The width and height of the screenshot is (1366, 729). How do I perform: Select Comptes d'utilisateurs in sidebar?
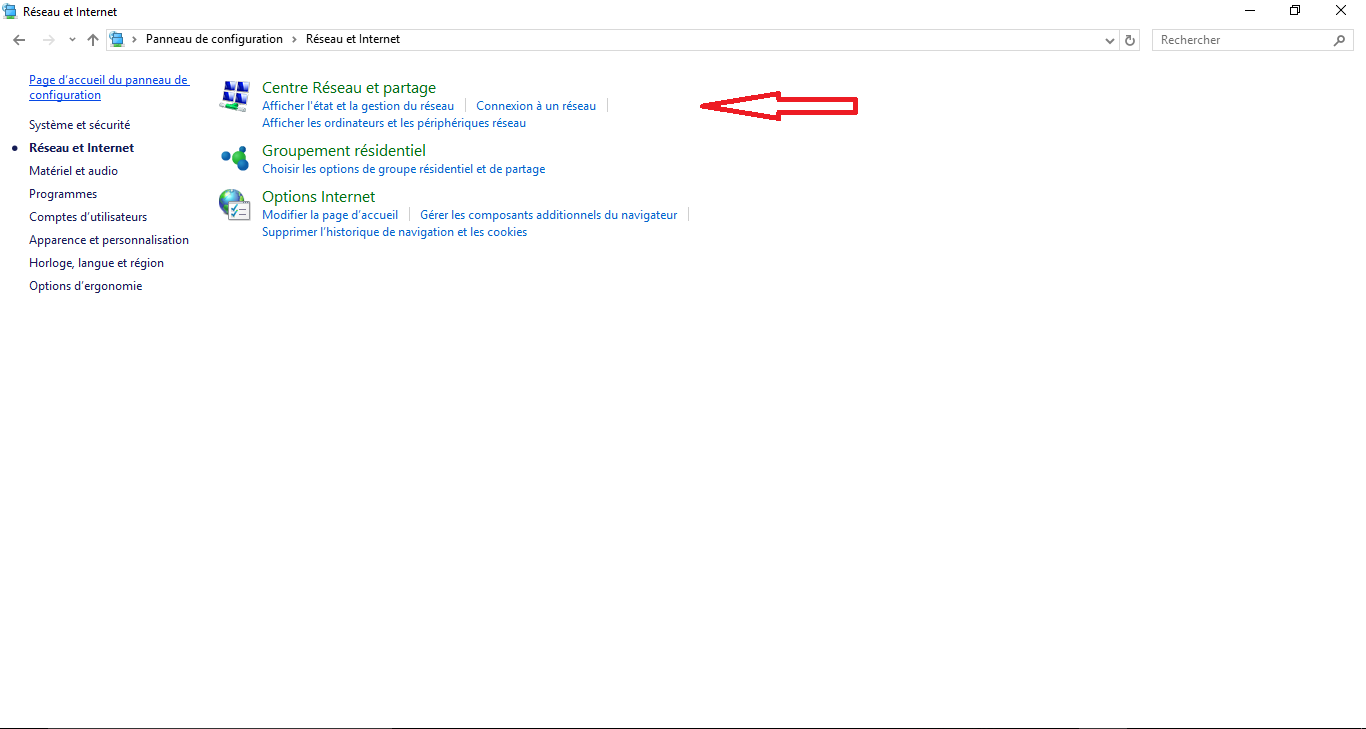tap(88, 217)
